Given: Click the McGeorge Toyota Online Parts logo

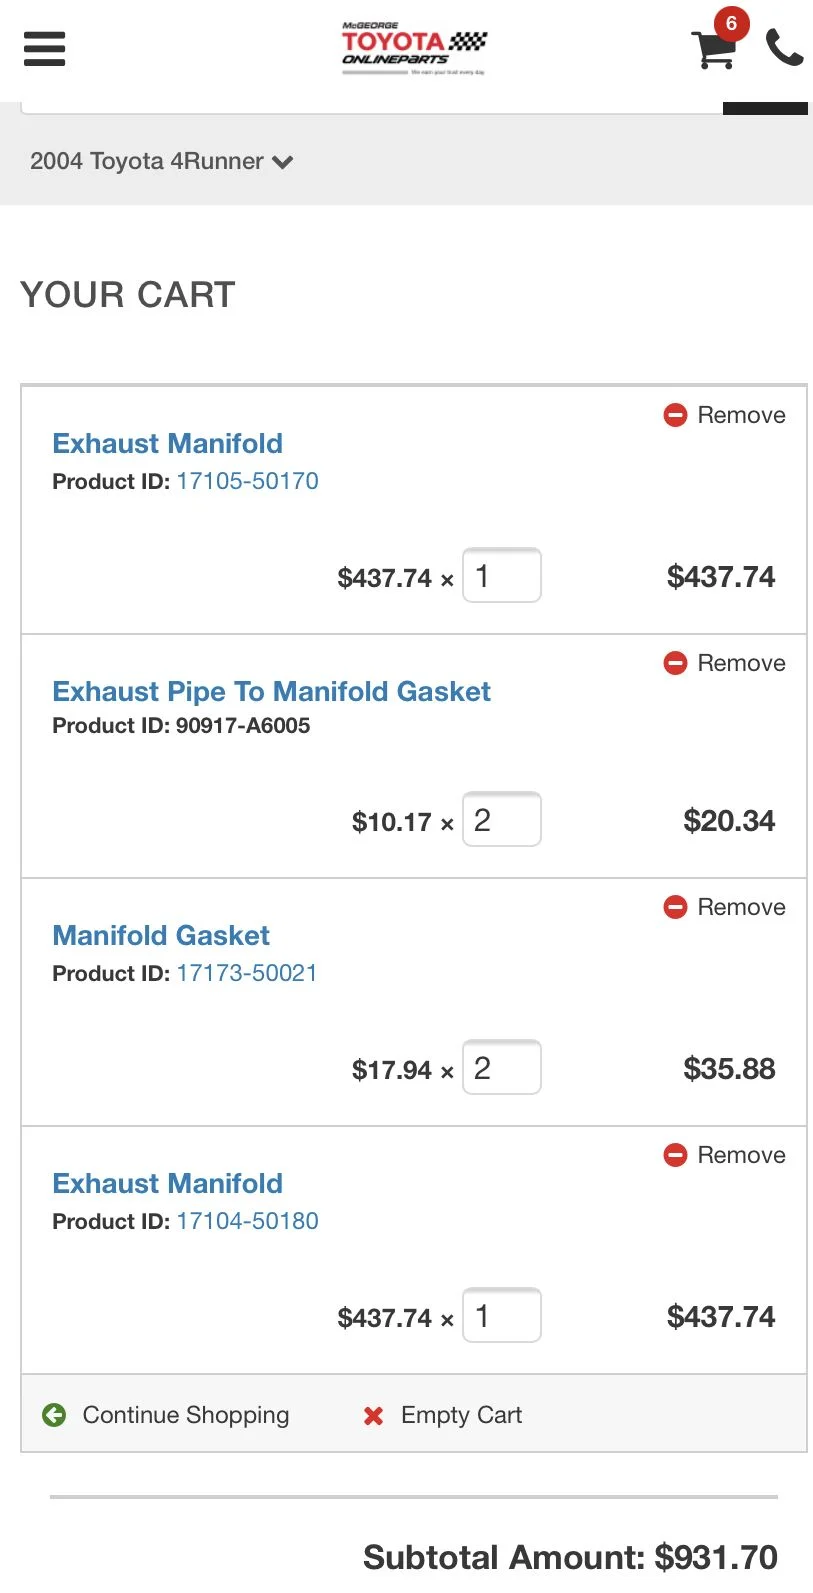Looking at the screenshot, I should click(x=414, y=49).
